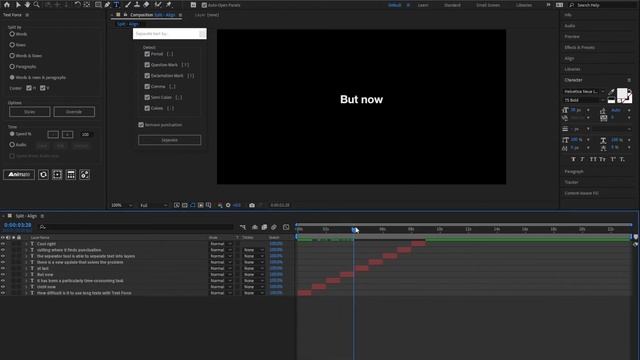
Task: Select the Roto Brush tool
Action: click(158, 5)
